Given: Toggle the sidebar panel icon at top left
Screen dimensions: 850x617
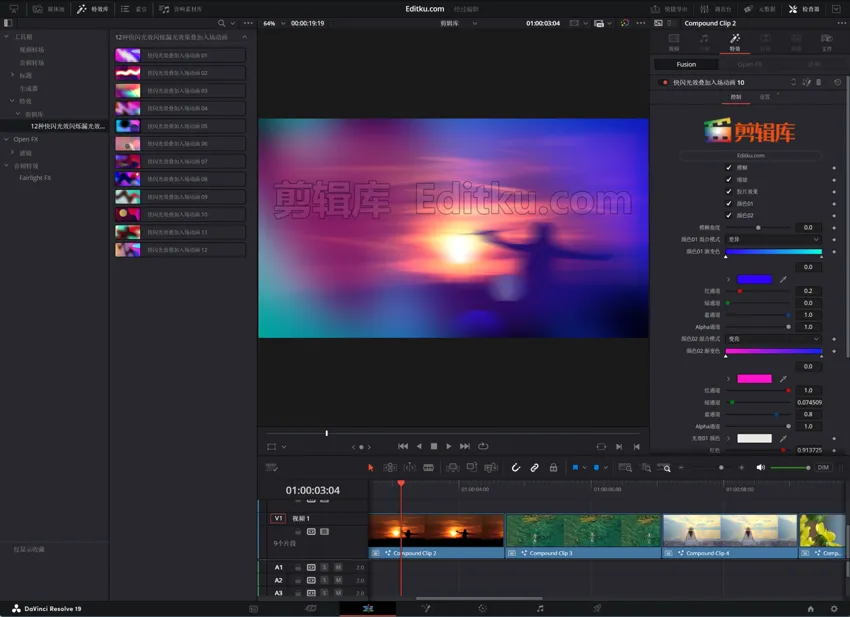Looking at the screenshot, I should click(x=8, y=23).
